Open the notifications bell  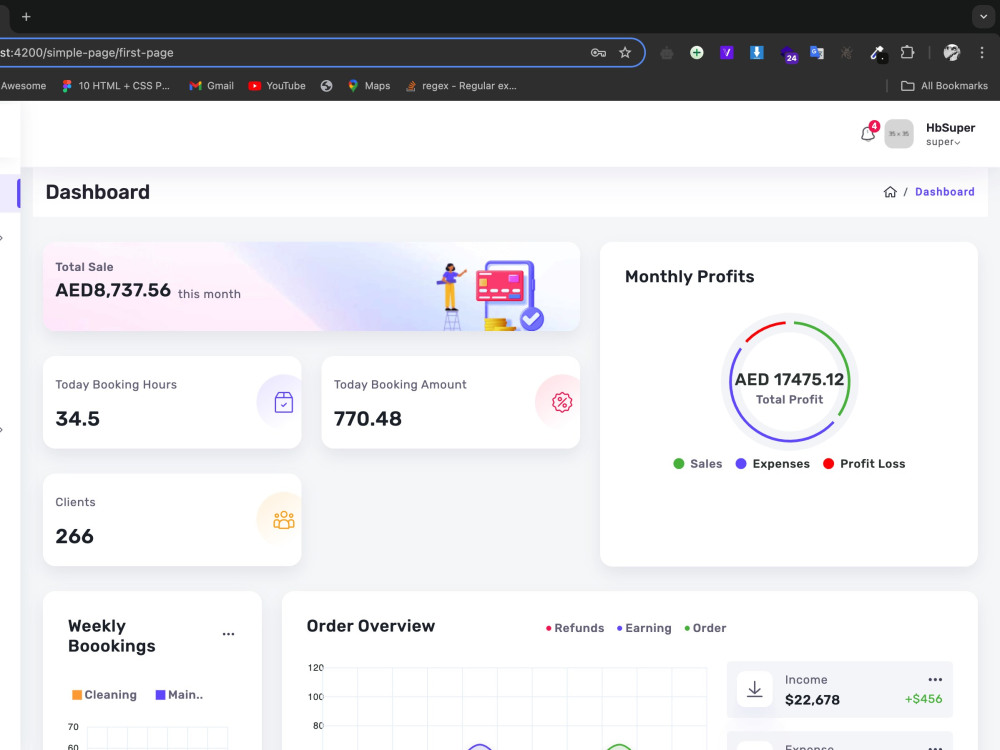(868, 133)
